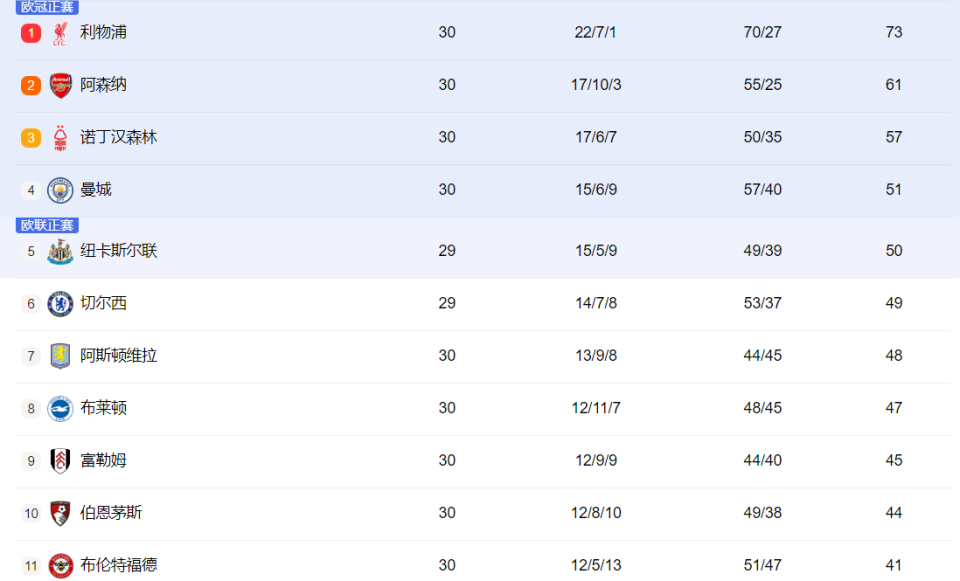Open the 纽卡斯尔联 team name
This screenshot has height=581, width=960.
118,250
